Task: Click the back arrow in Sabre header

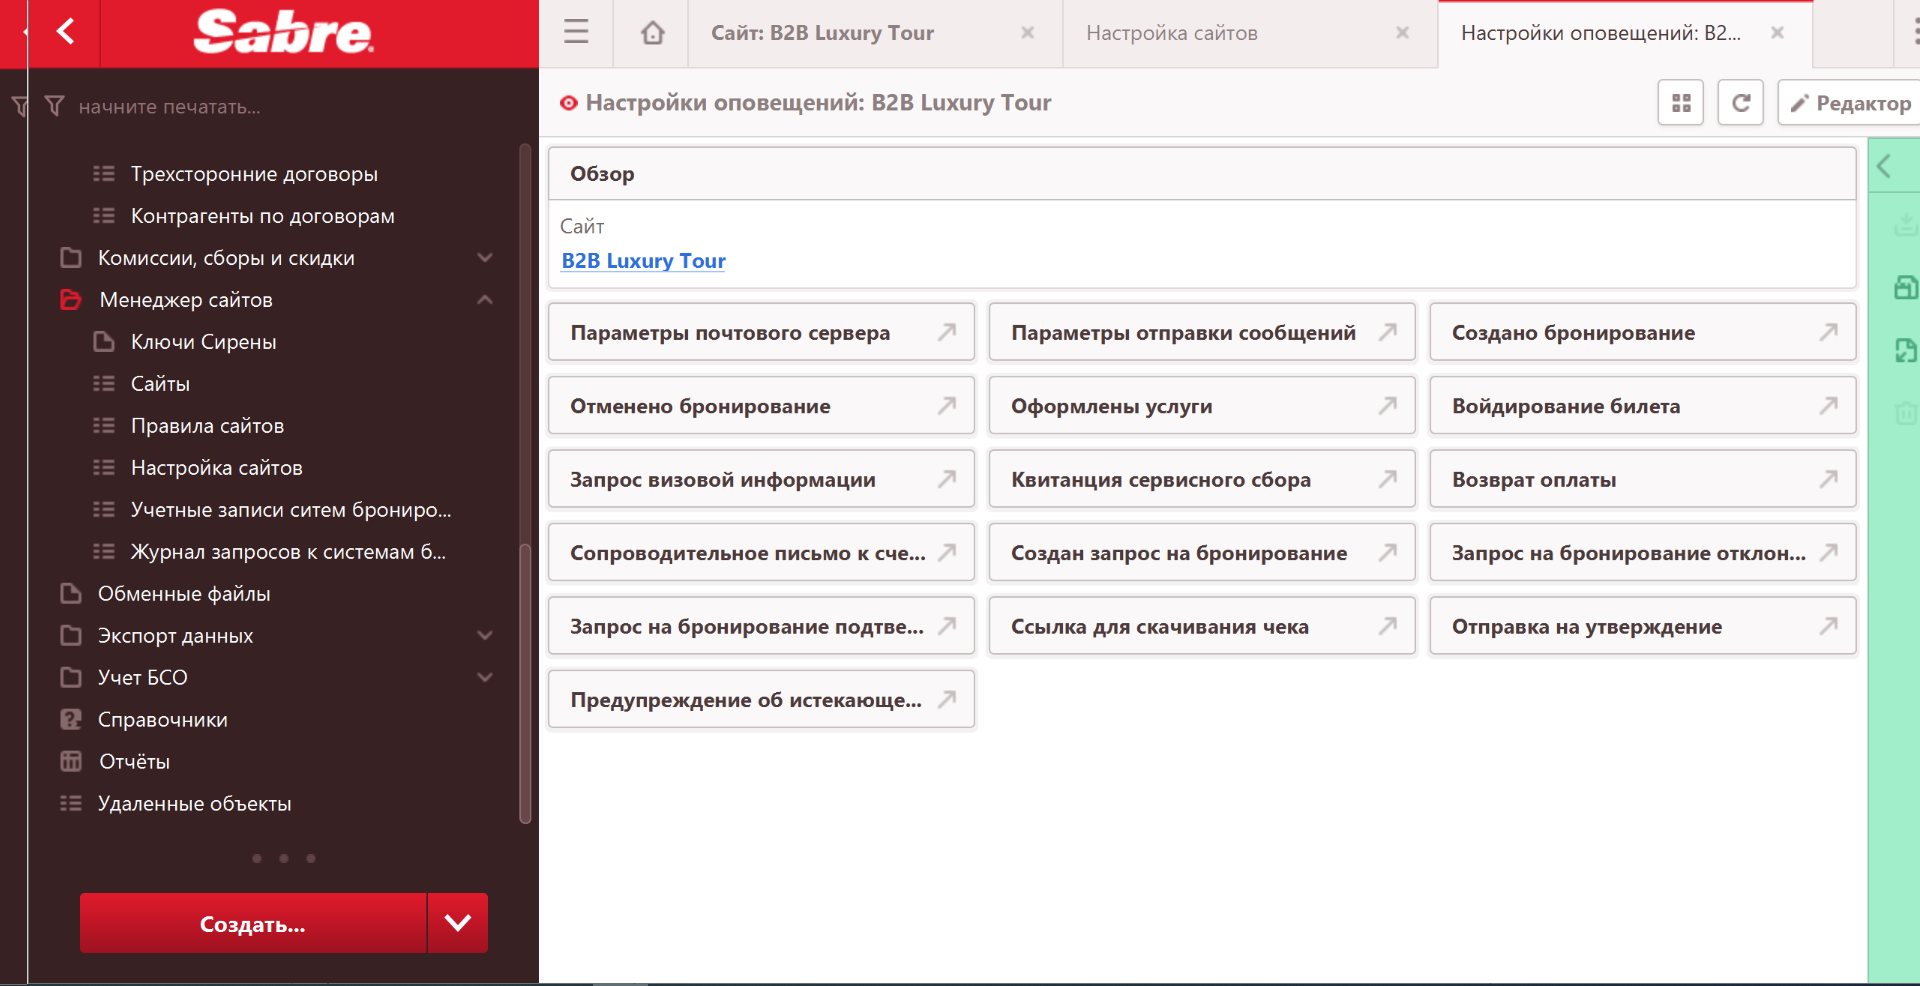Action: pos(66,32)
